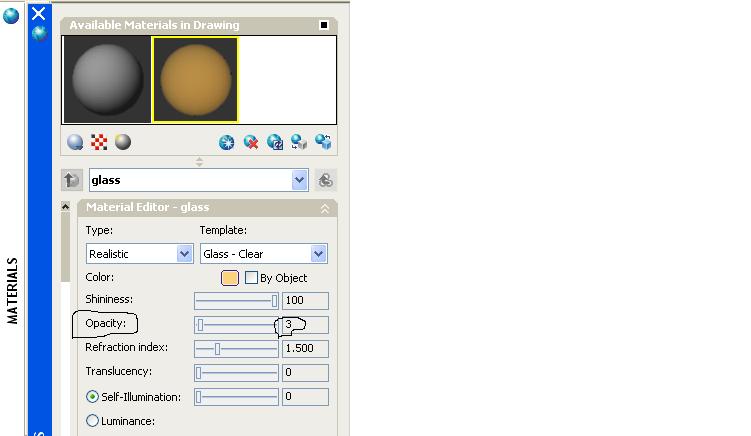This screenshot has height=436, width=751.
Task: Choose the sphere swatch geometry icon
Action: click(75, 142)
